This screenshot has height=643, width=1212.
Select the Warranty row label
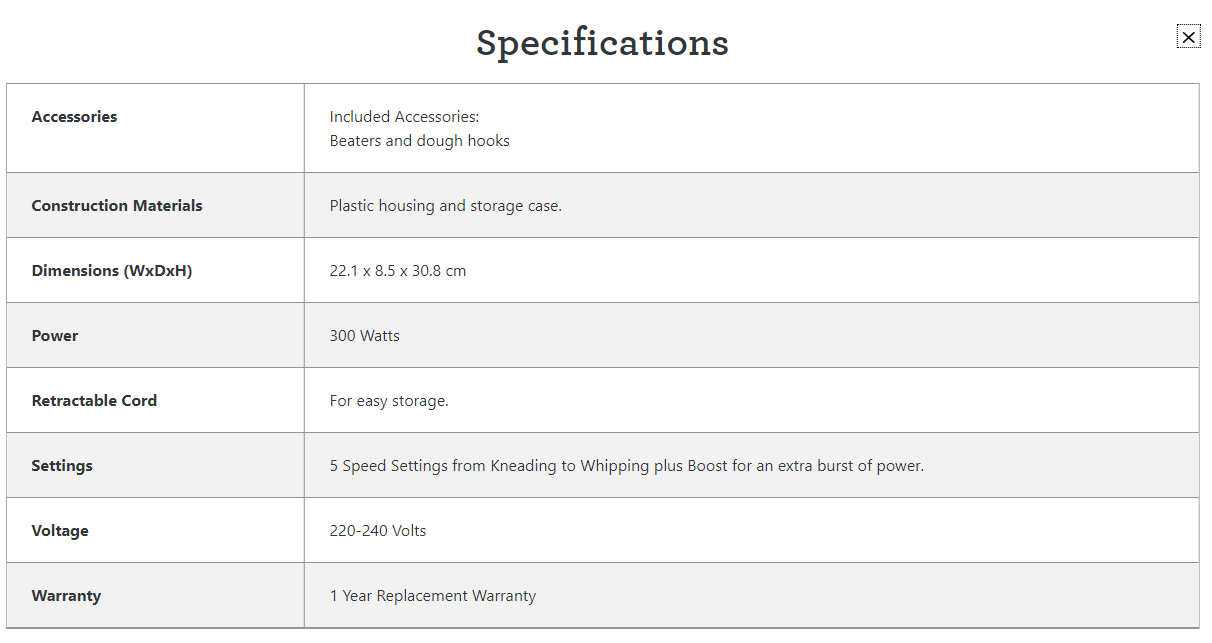tap(66, 596)
